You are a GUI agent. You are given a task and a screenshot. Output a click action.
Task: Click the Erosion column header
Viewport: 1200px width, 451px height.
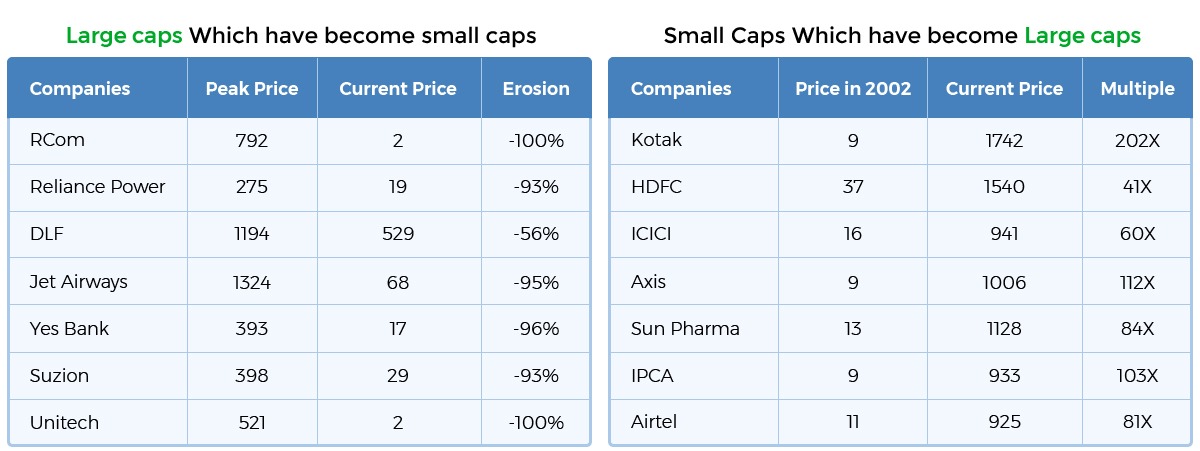pos(536,89)
